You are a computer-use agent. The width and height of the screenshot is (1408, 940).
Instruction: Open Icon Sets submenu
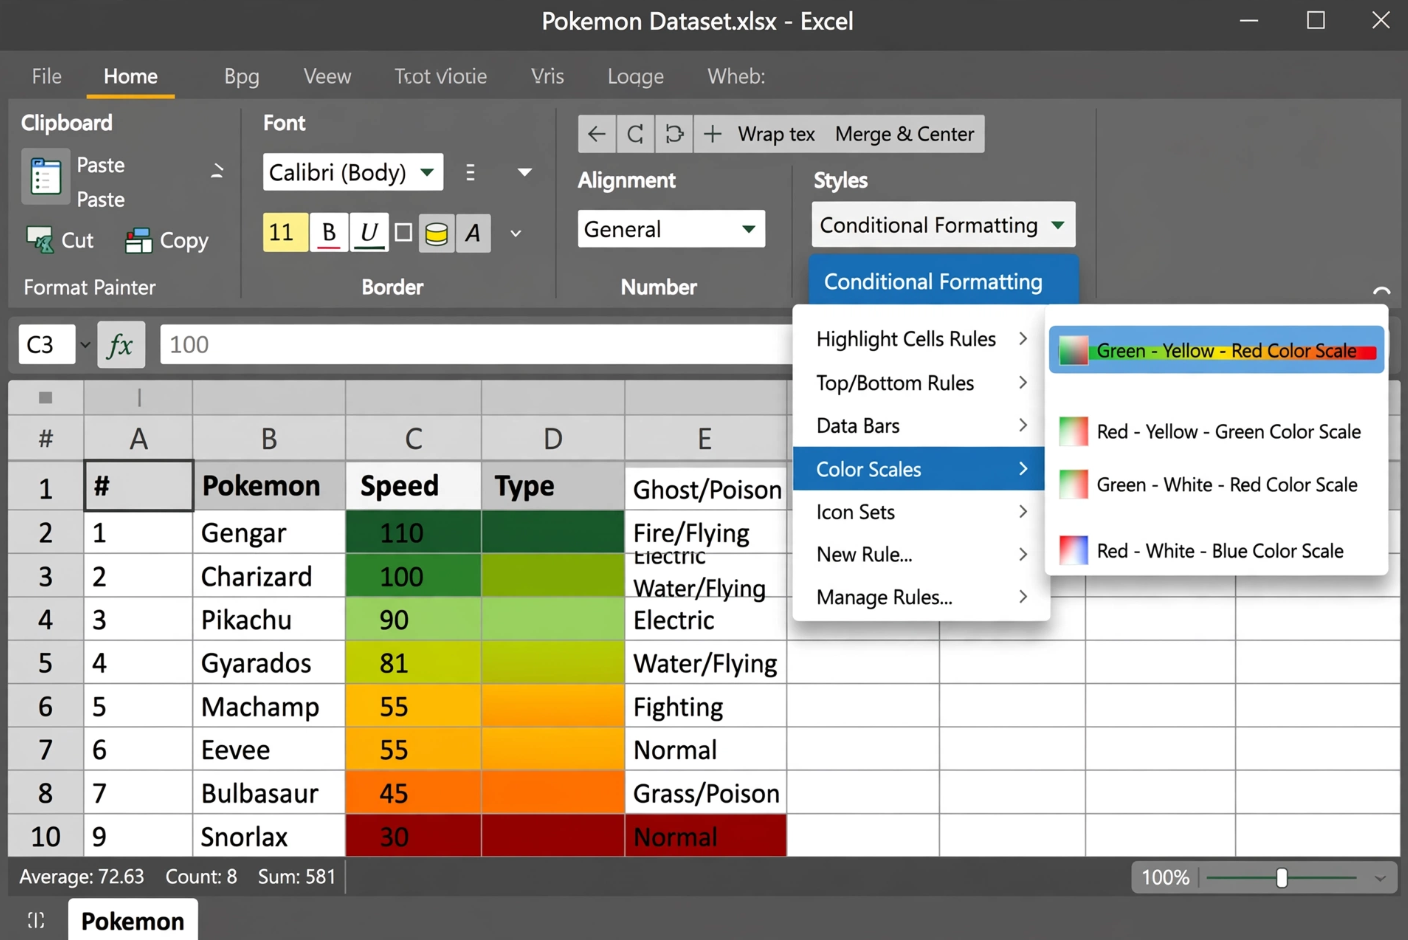tap(921, 512)
